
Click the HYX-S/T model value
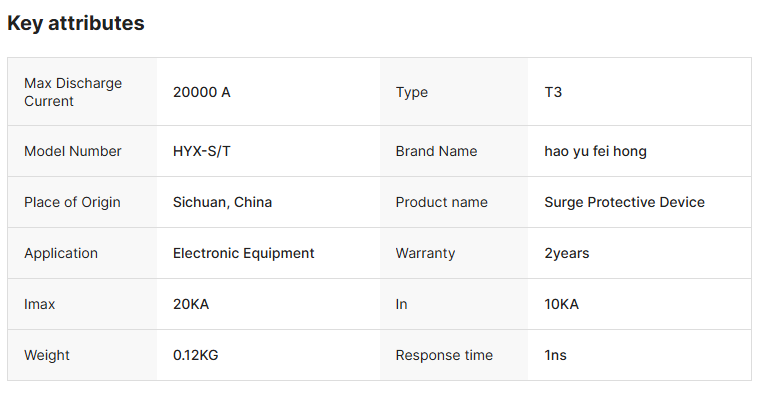(x=202, y=151)
